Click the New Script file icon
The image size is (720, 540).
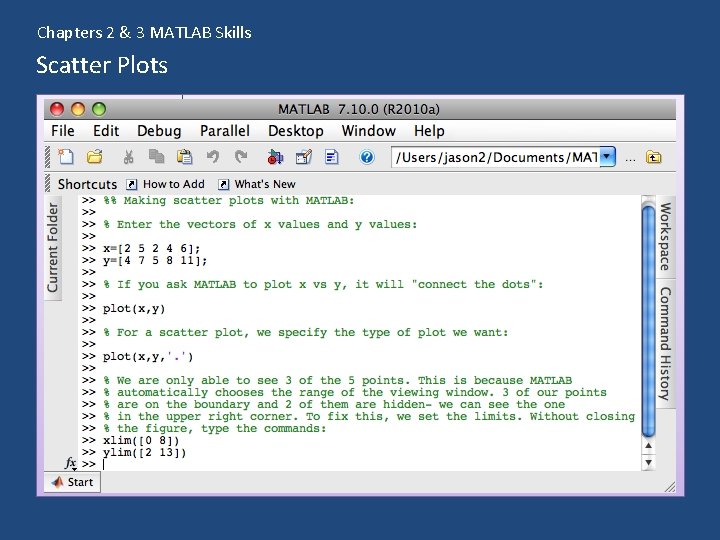click(x=65, y=157)
